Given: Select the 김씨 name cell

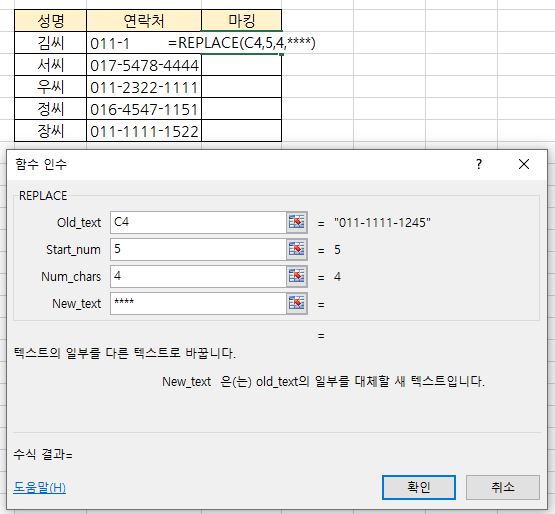Looking at the screenshot, I should click(51, 43).
